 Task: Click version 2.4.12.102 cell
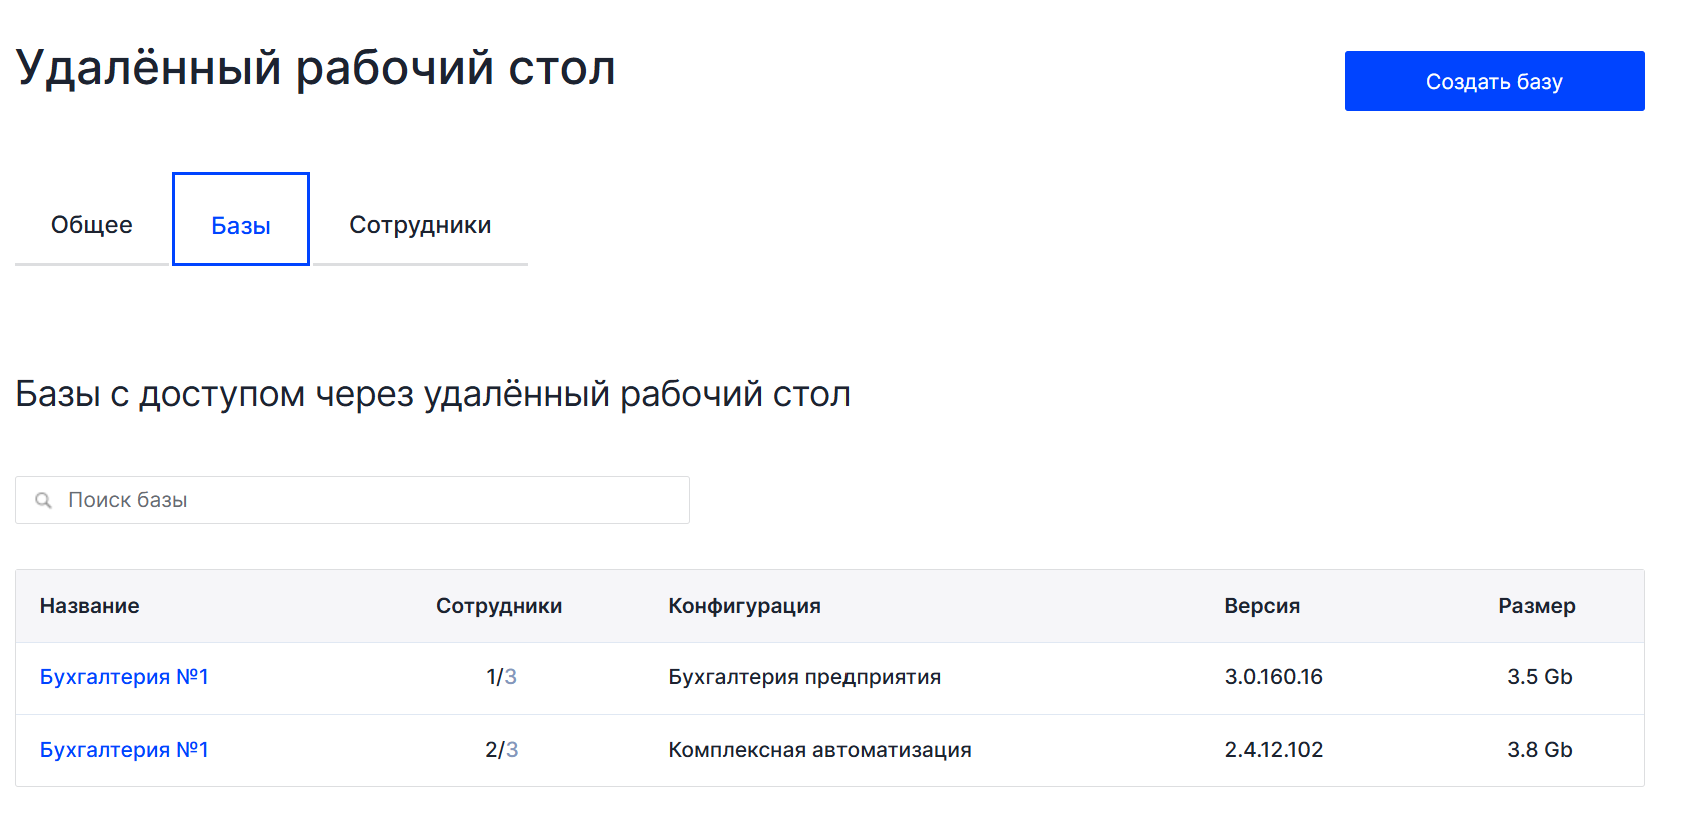(1273, 750)
